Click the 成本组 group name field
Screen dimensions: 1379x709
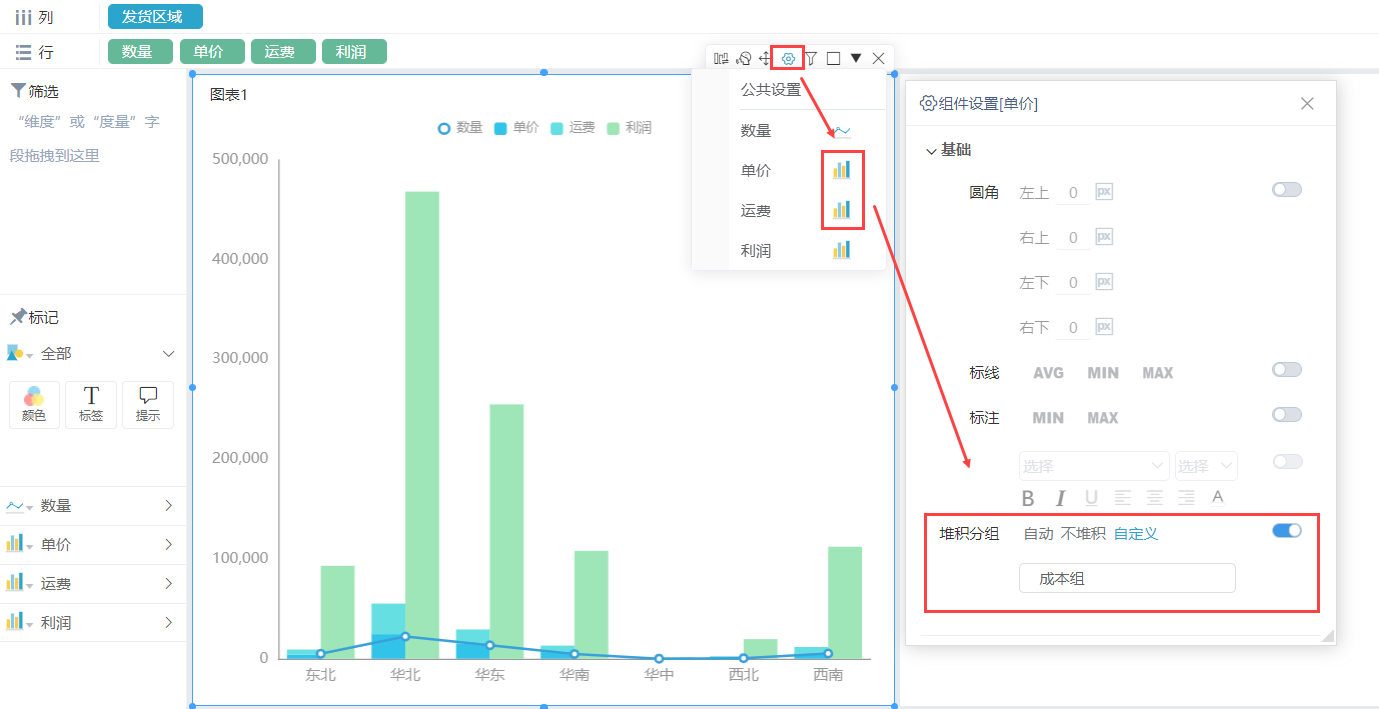click(1127, 578)
